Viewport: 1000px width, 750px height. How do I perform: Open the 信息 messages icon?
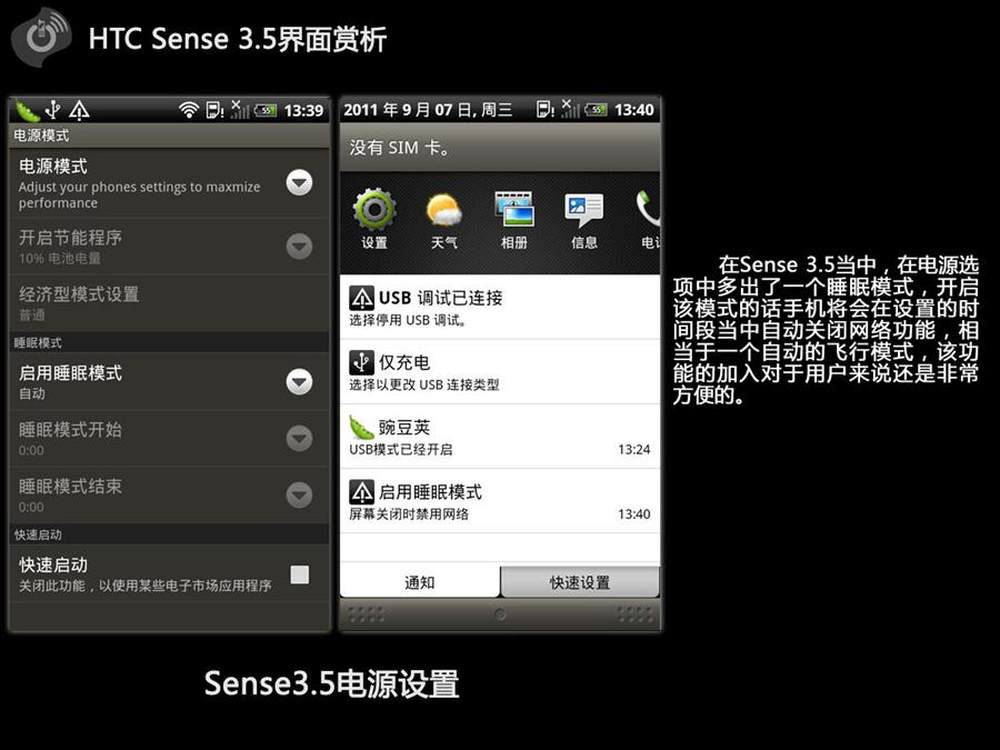[x=584, y=217]
